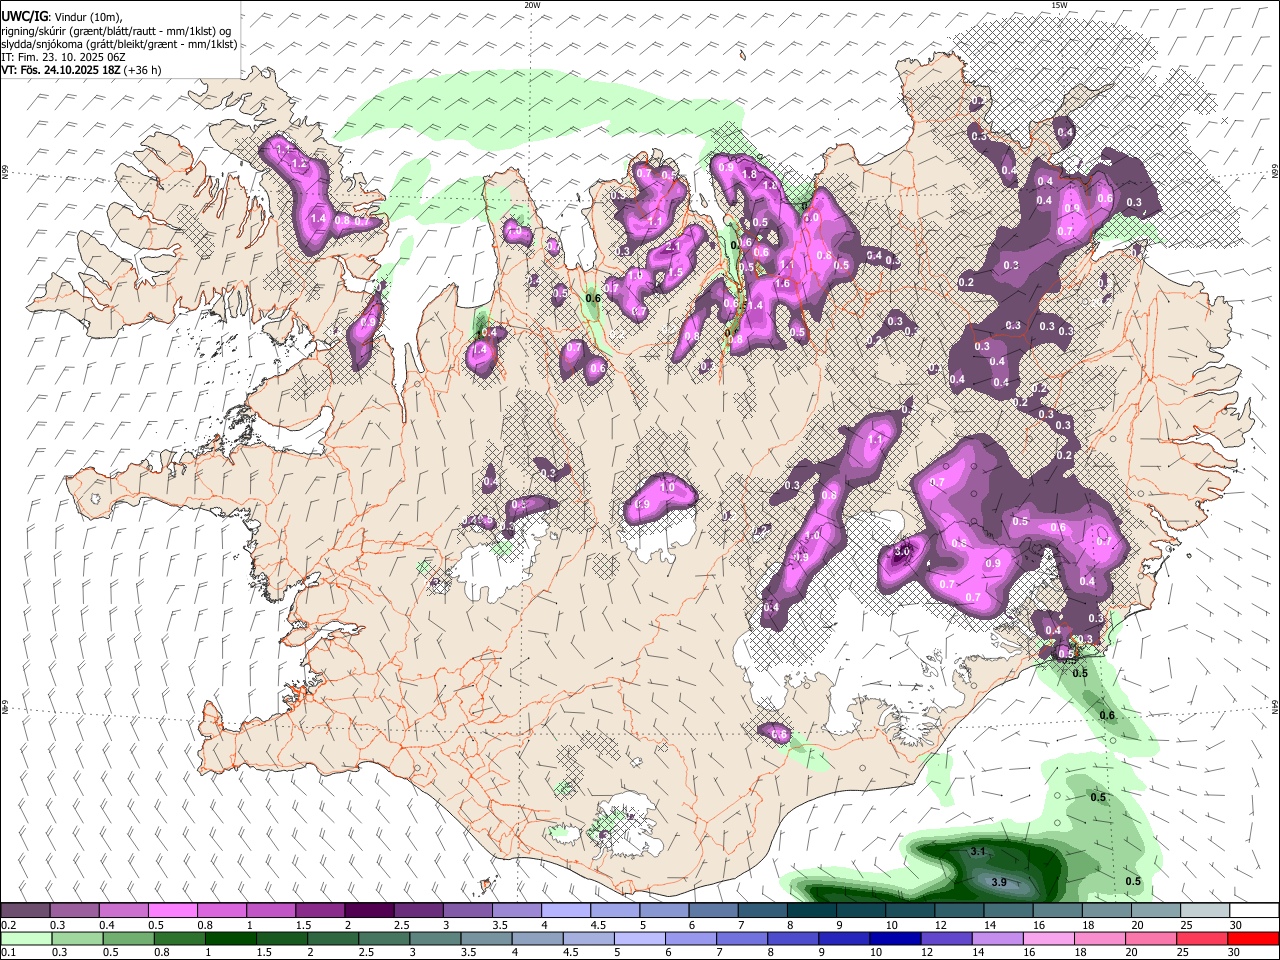
Task: Pick the gray-green 3–3.5 rain swatch
Action: coord(435,938)
